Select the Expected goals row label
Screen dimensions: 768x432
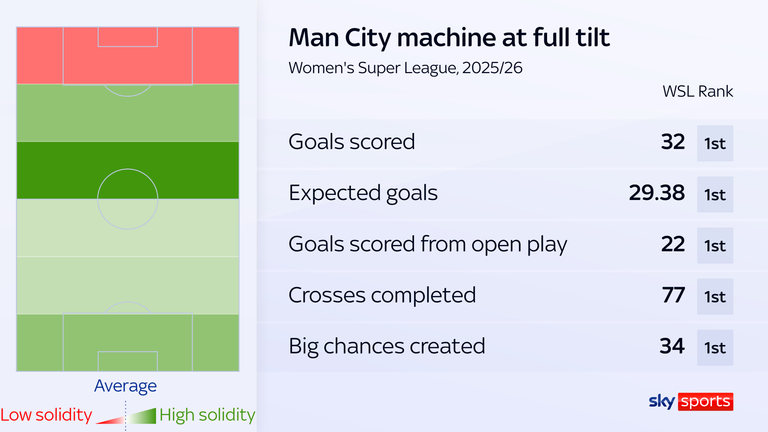tap(363, 194)
